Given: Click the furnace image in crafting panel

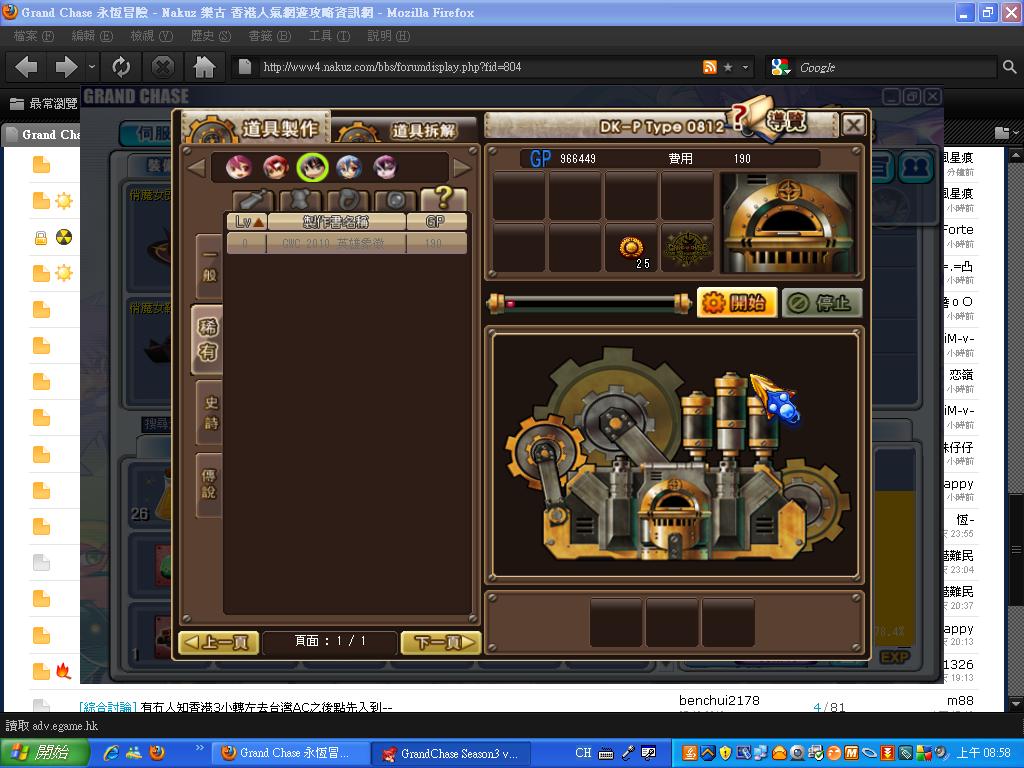Looking at the screenshot, I should pos(788,222).
